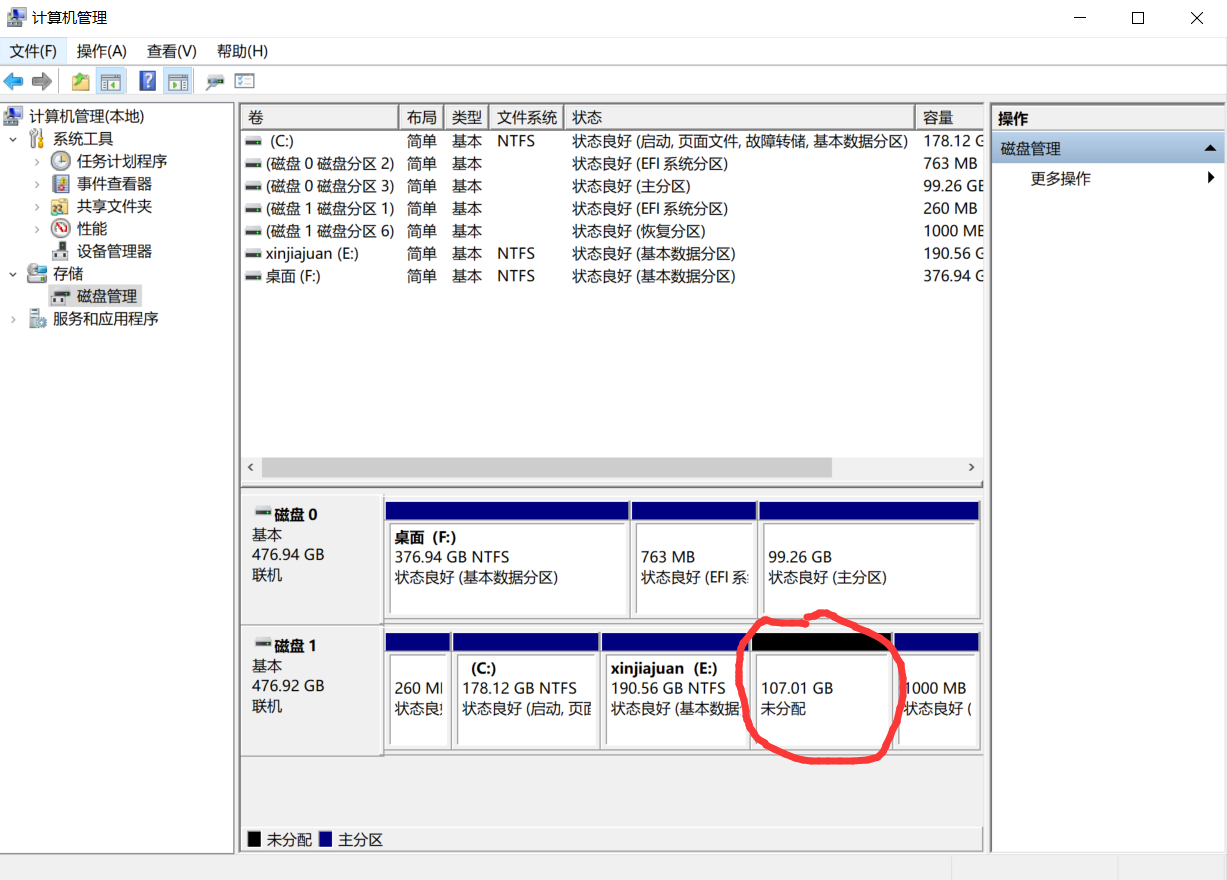
Task: Click the 服务和应用程序 server icon
Action: tap(37, 319)
